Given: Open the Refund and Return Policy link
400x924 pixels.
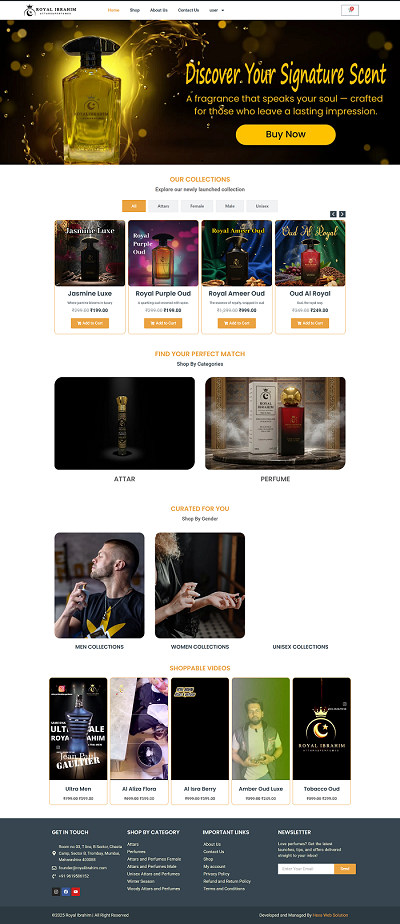Looking at the screenshot, I should click(227, 881).
